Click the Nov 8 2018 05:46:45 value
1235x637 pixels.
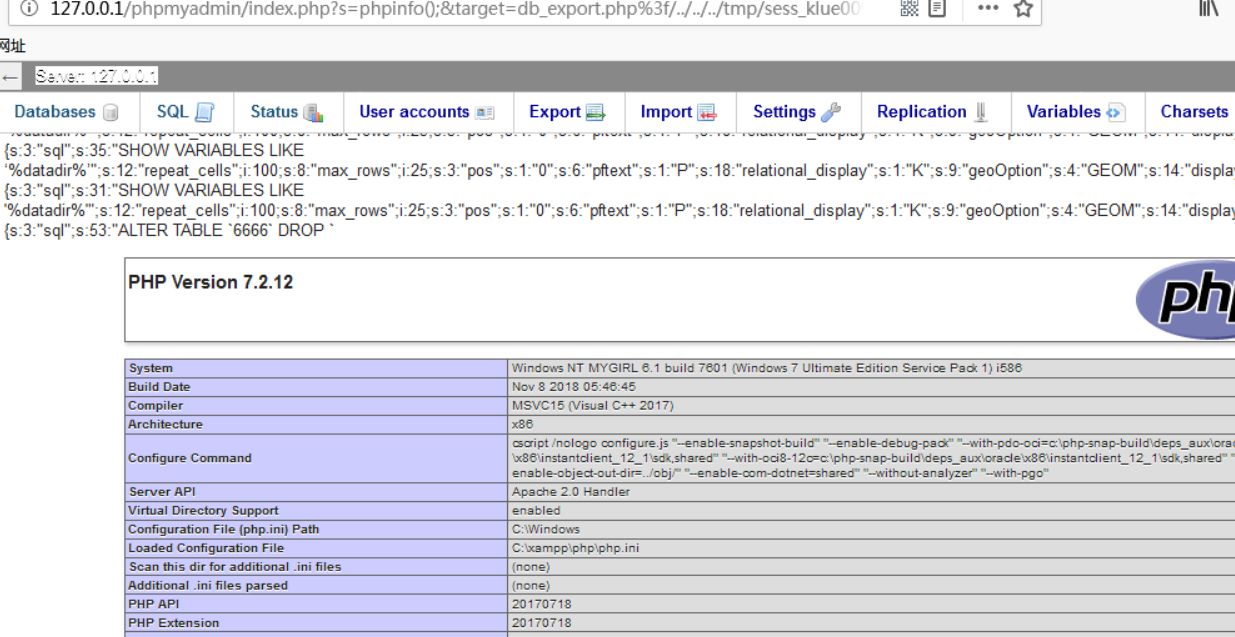click(573, 387)
